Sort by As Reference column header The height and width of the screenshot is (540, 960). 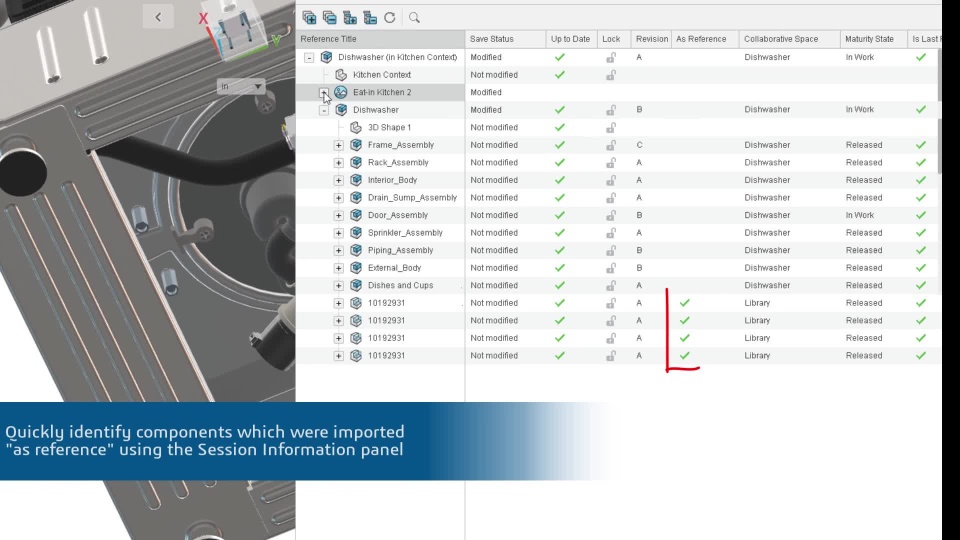click(705, 39)
